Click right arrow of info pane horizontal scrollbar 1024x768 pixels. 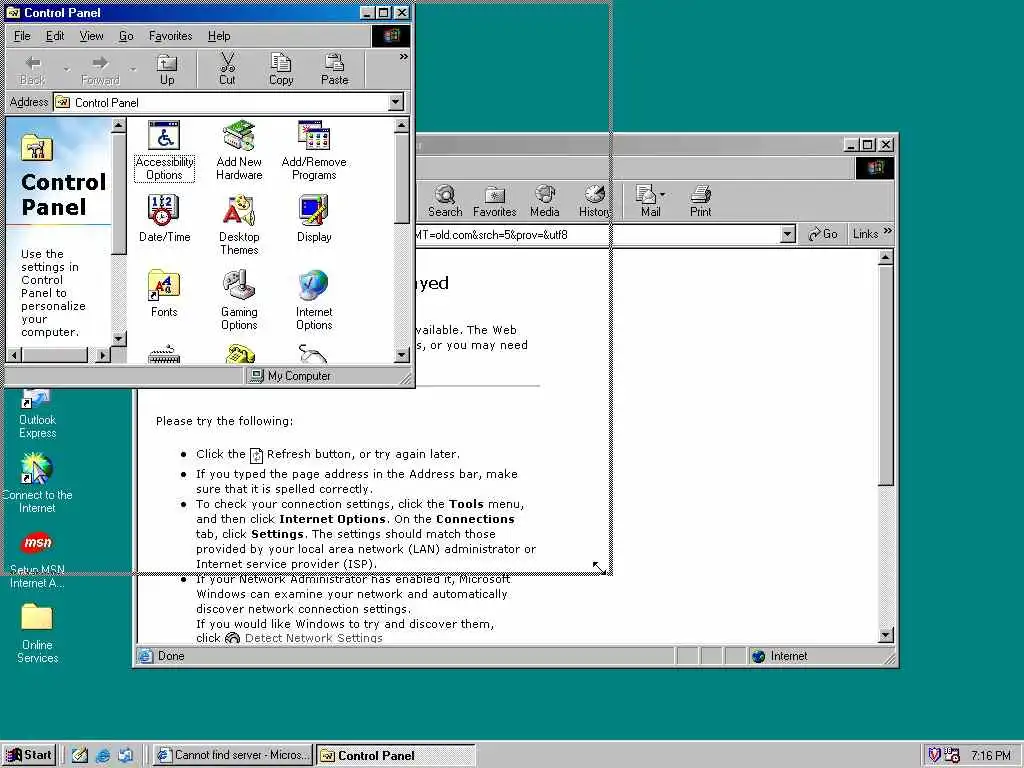click(103, 355)
